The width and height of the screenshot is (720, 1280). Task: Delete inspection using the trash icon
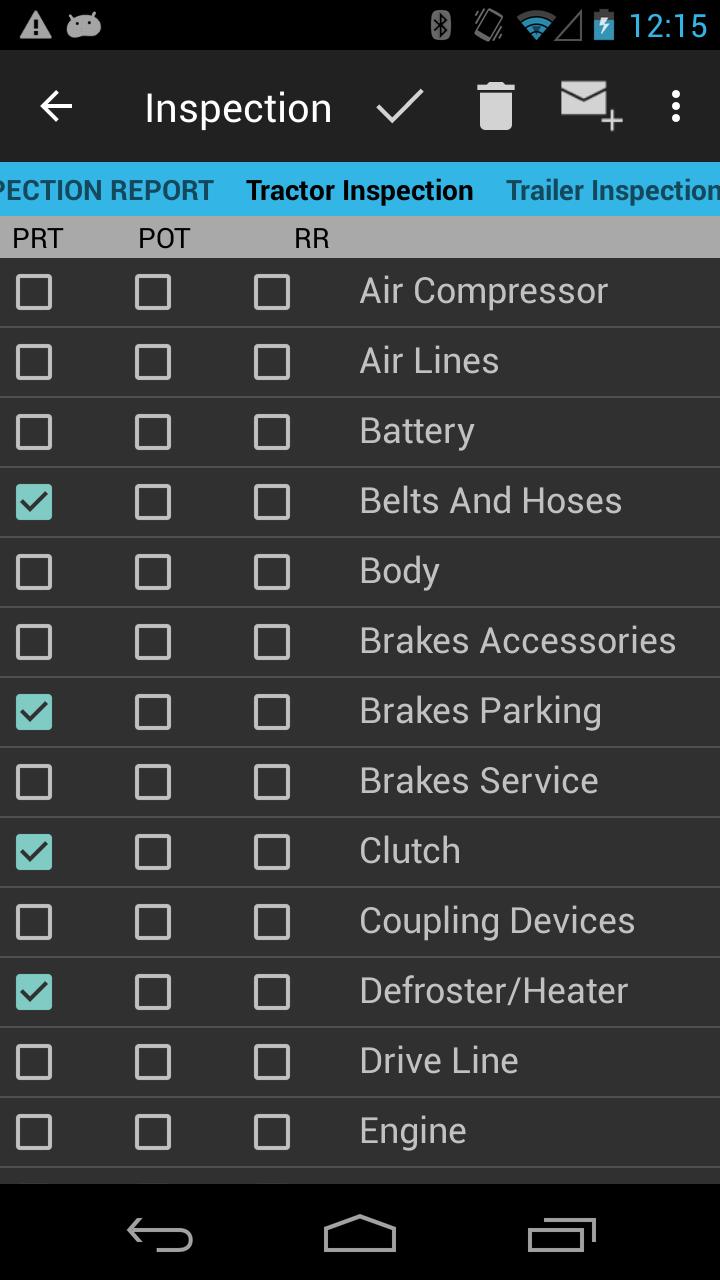495,107
